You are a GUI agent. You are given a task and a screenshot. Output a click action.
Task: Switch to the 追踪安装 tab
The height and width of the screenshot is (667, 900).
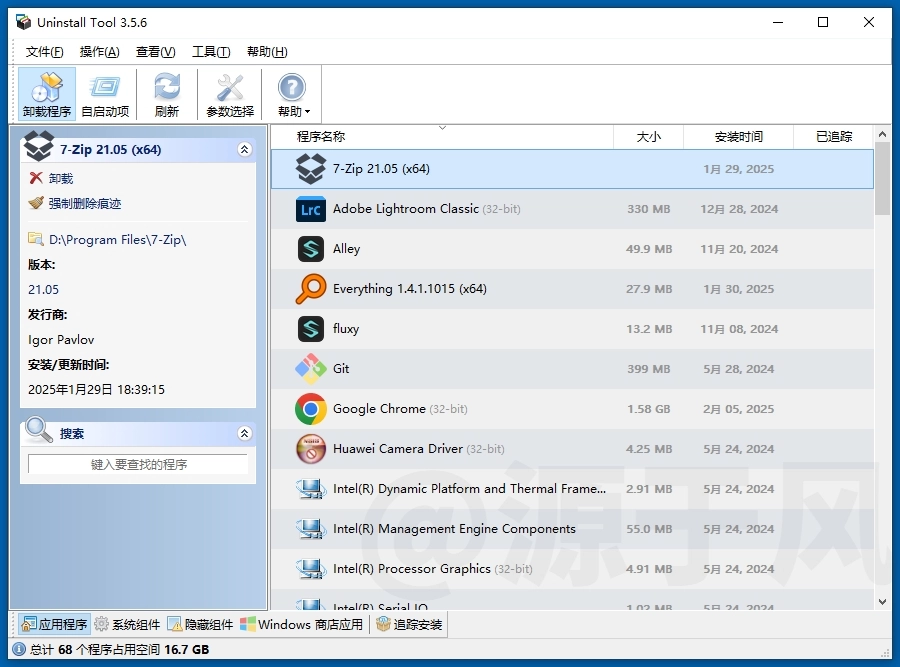(409, 624)
